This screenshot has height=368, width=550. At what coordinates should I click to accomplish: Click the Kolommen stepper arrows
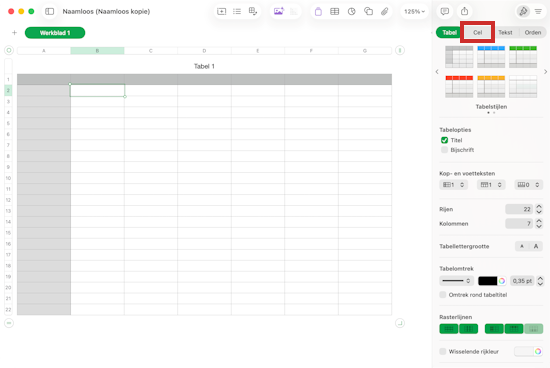coord(539,223)
